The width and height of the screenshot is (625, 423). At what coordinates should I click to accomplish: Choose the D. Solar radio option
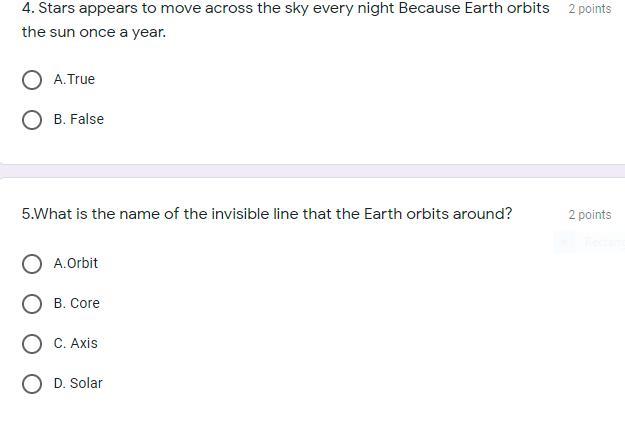tap(32, 384)
